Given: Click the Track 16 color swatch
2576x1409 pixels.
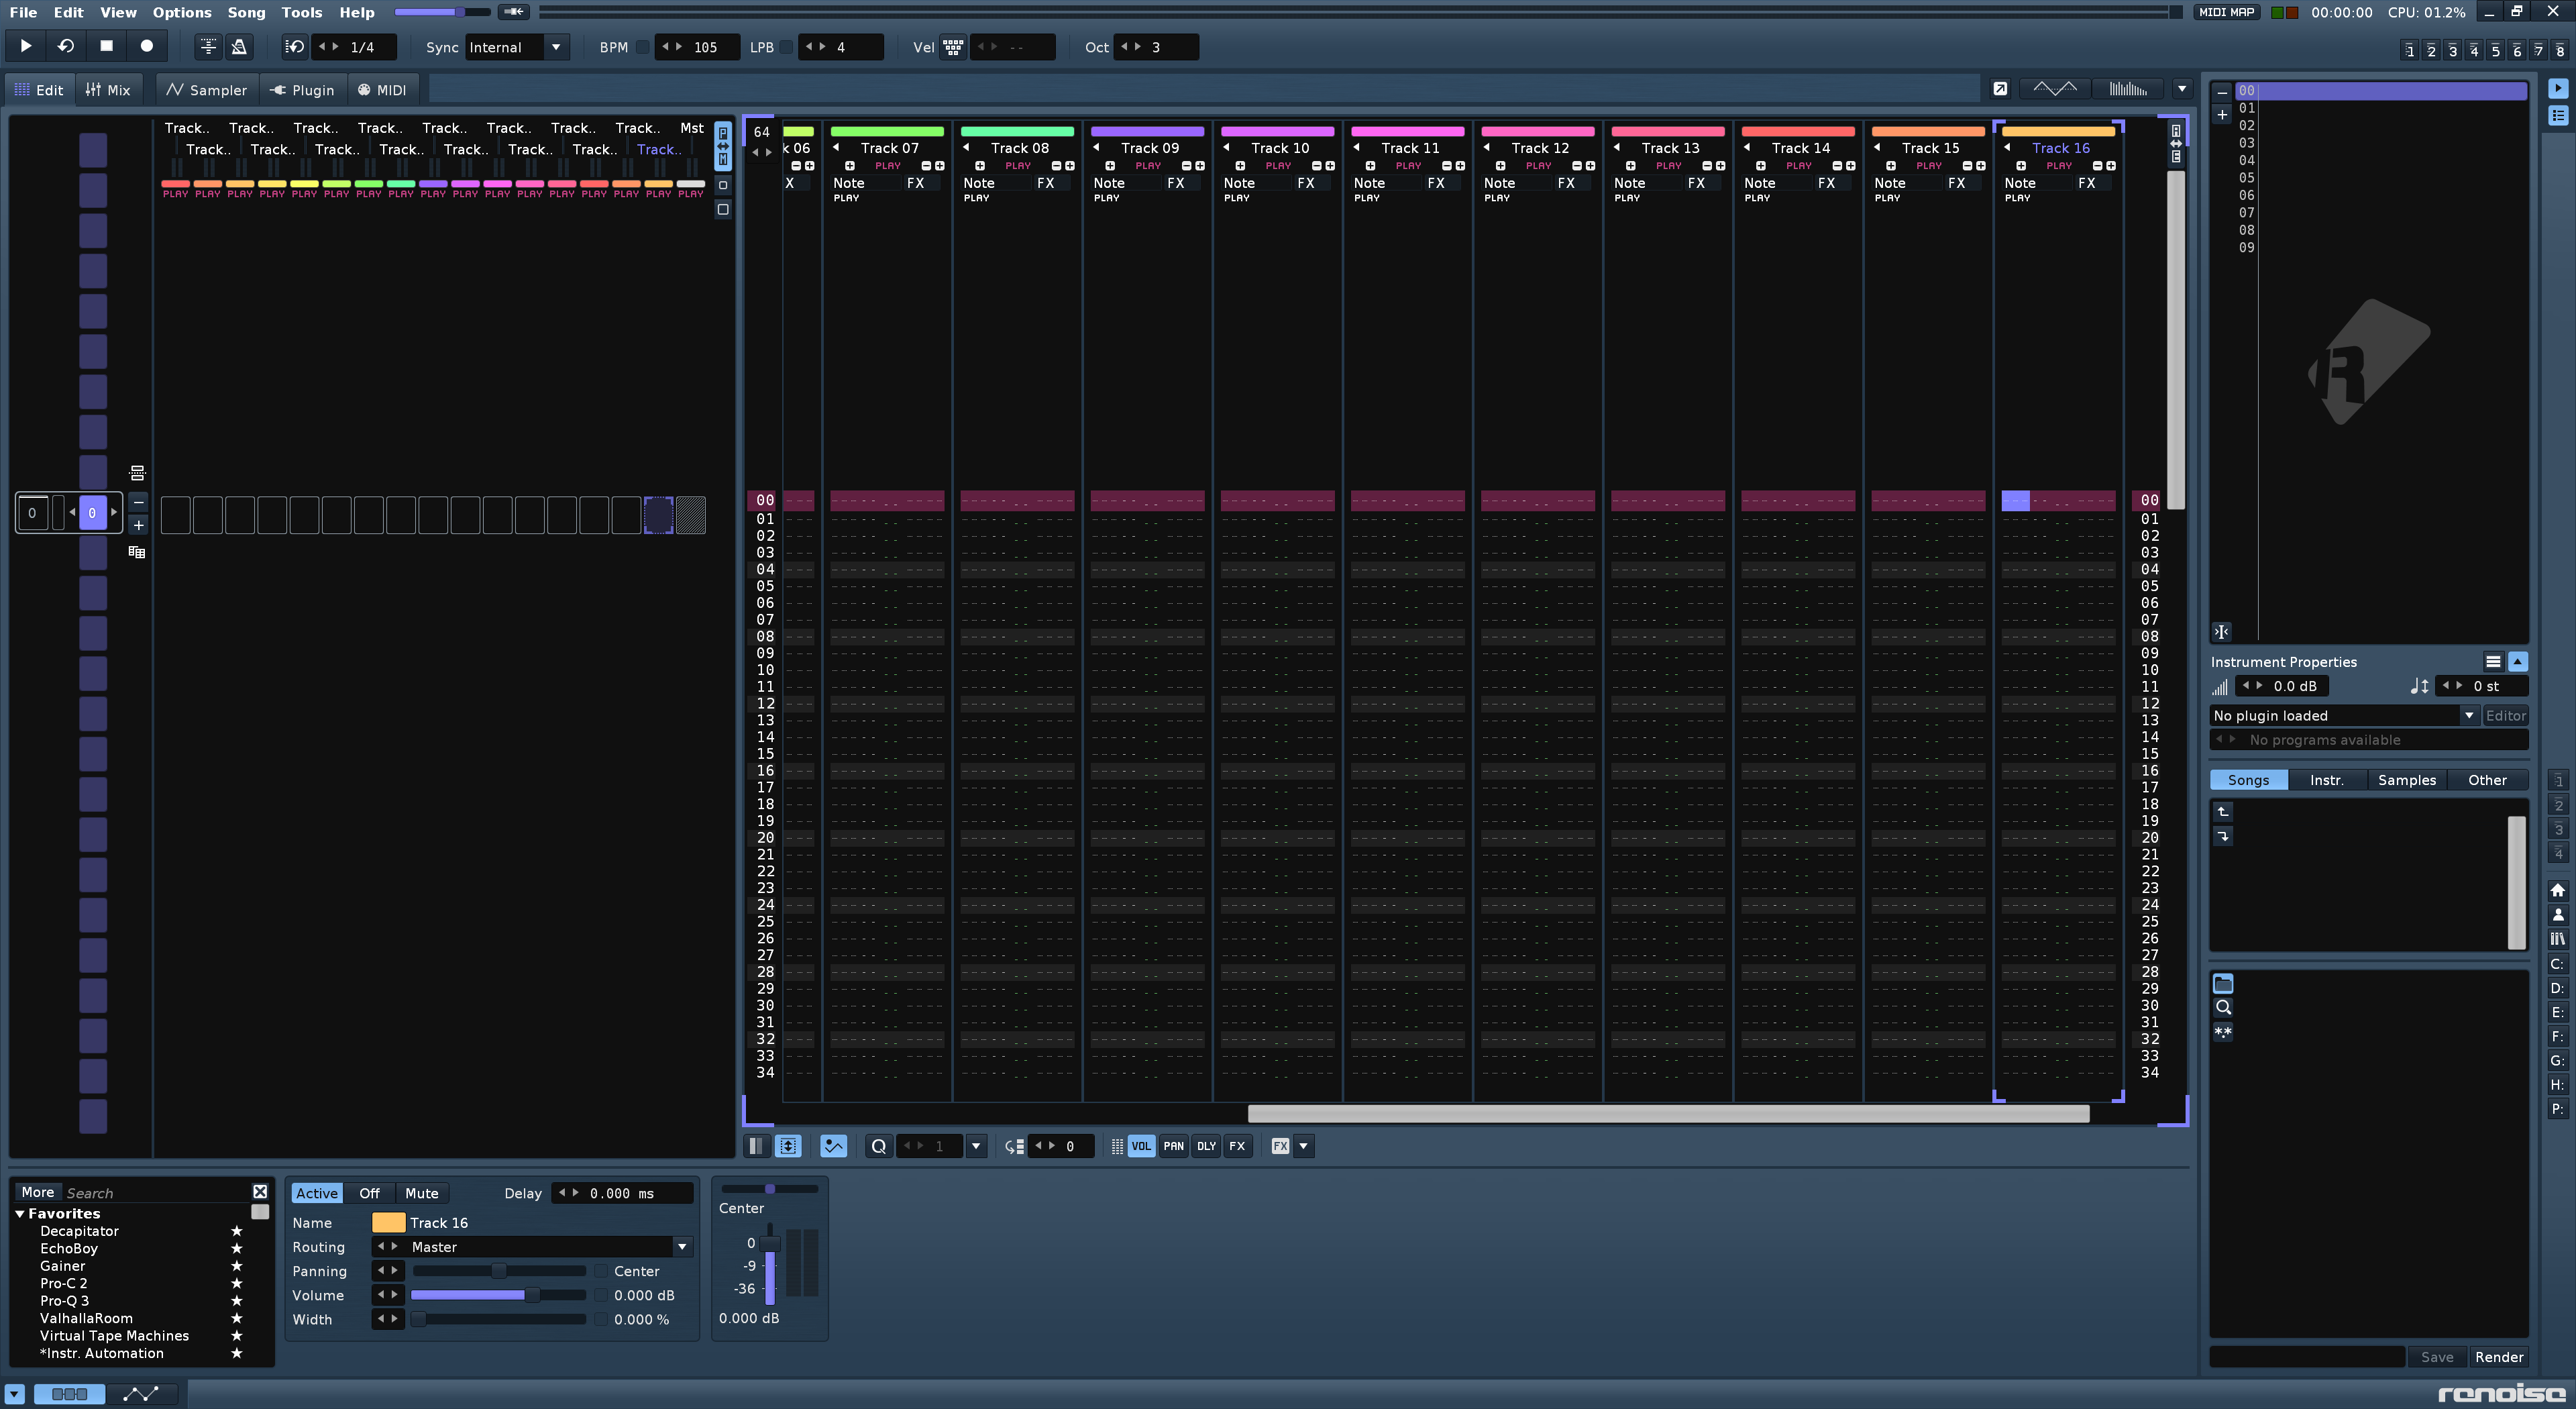Looking at the screenshot, I should click(388, 1222).
